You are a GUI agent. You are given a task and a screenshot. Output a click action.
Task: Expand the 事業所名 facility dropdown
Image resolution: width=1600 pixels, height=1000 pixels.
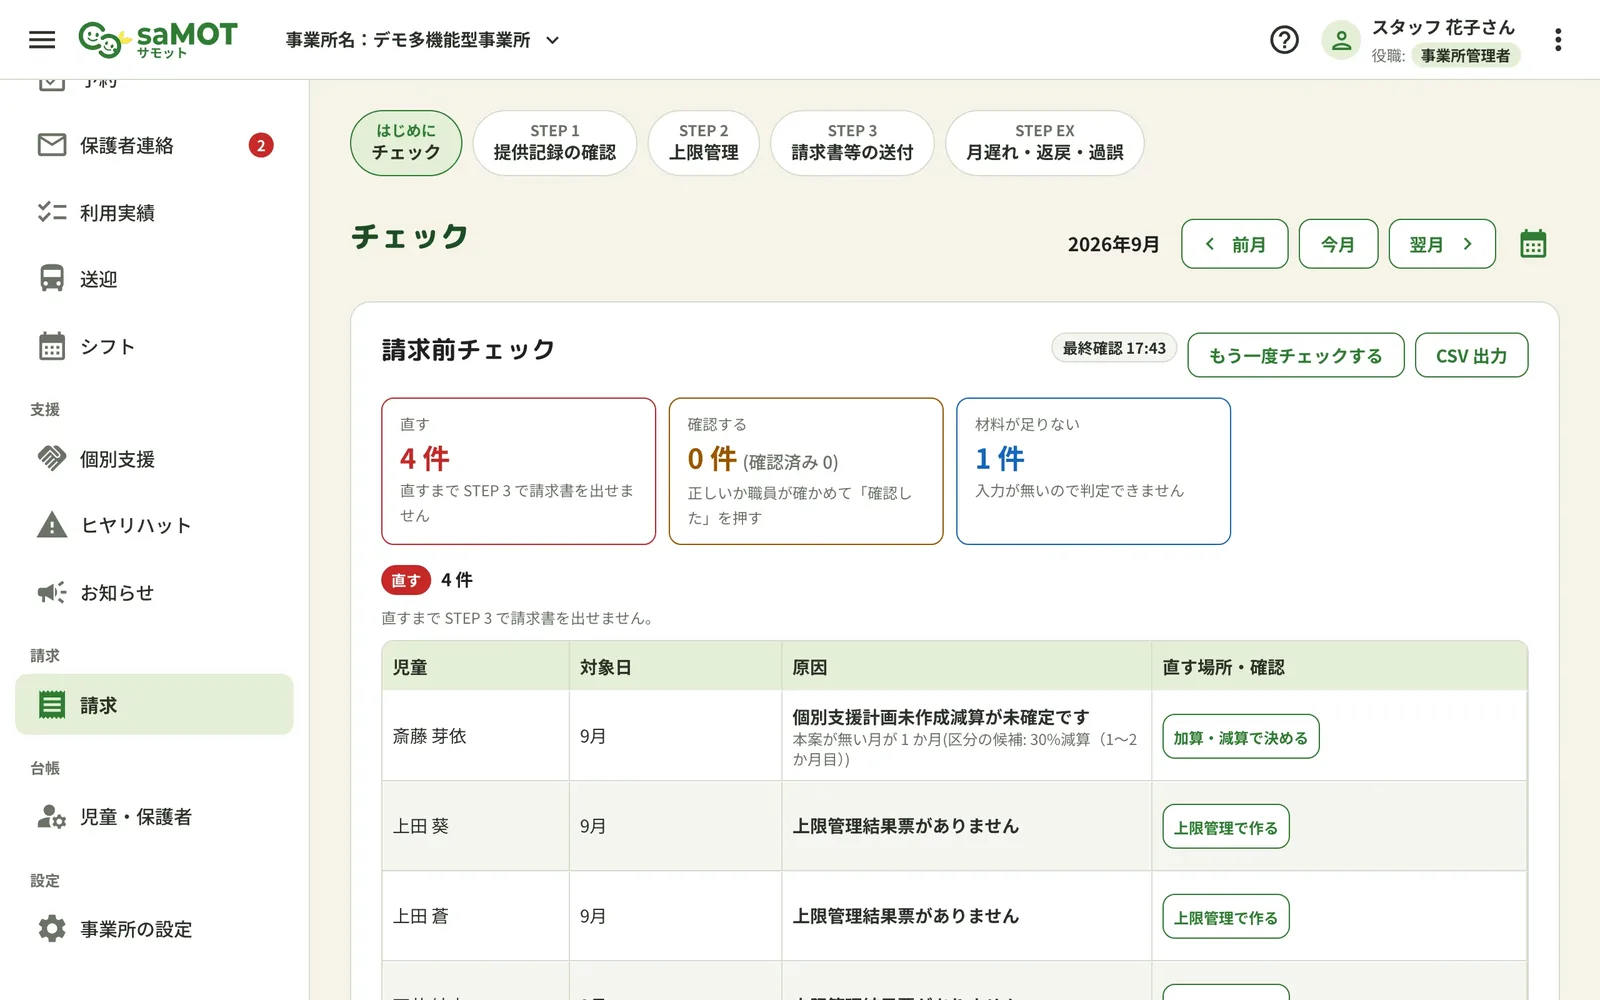pos(422,40)
